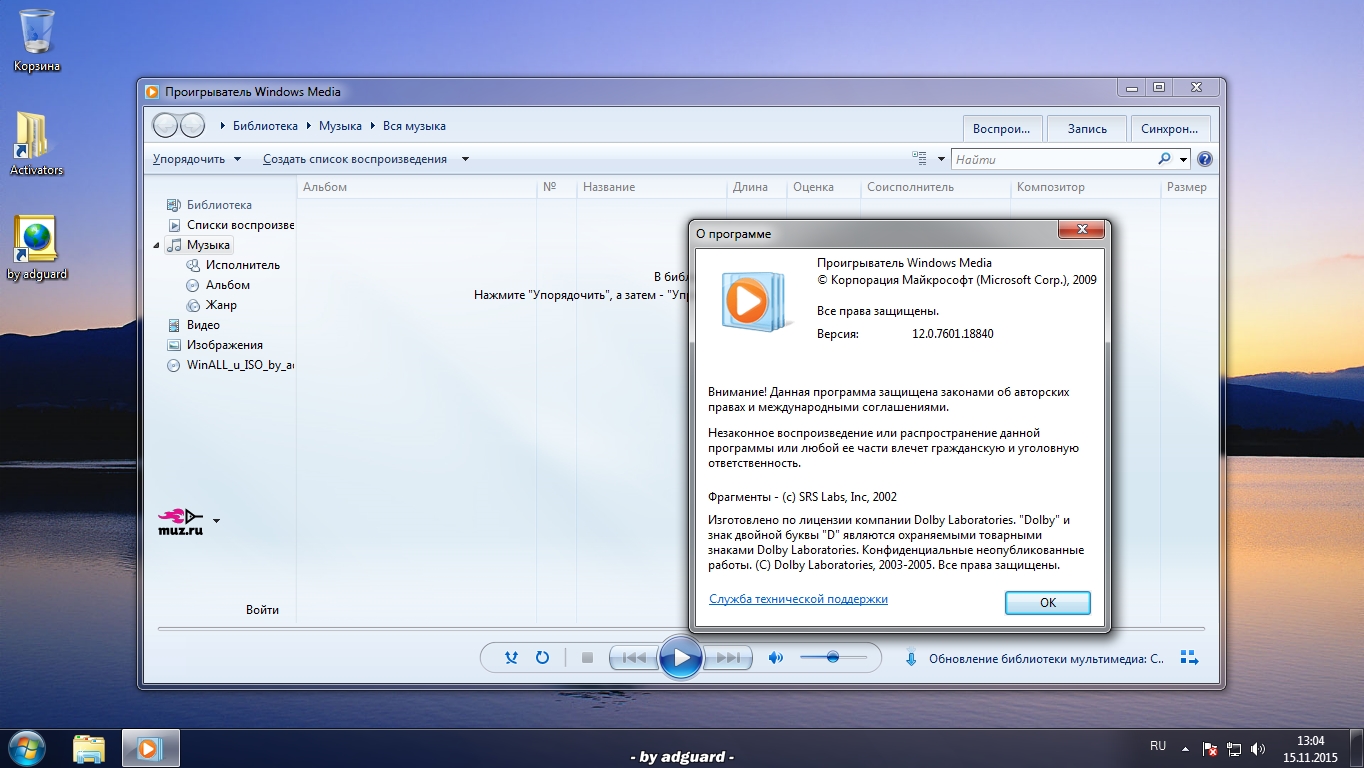Click the Forward navigation button
This screenshot has width=1364, height=768.
(192, 126)
